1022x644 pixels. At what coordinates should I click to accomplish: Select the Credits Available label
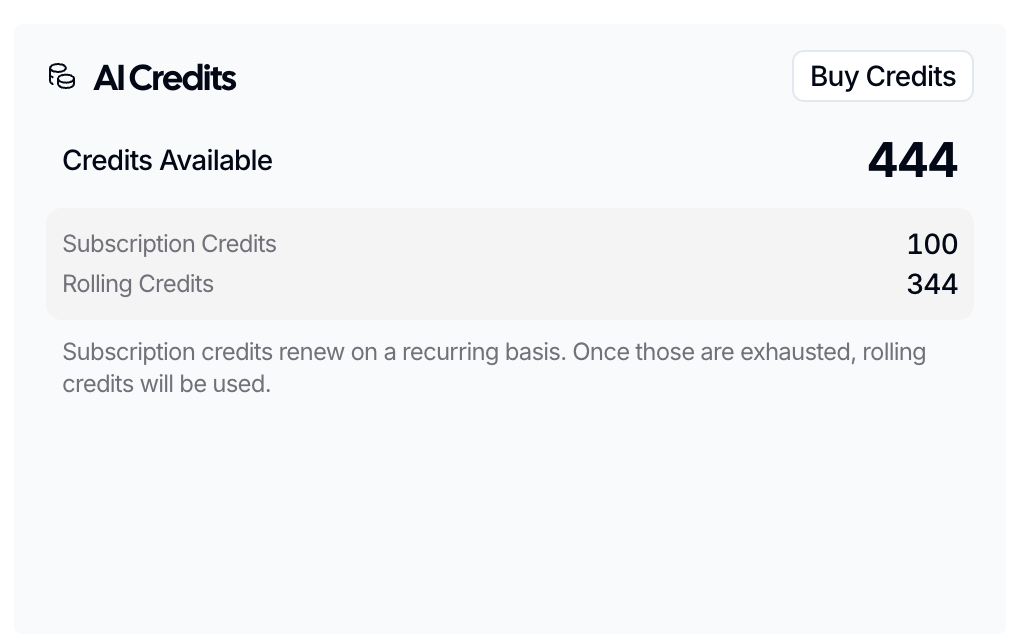pos(167,160)
